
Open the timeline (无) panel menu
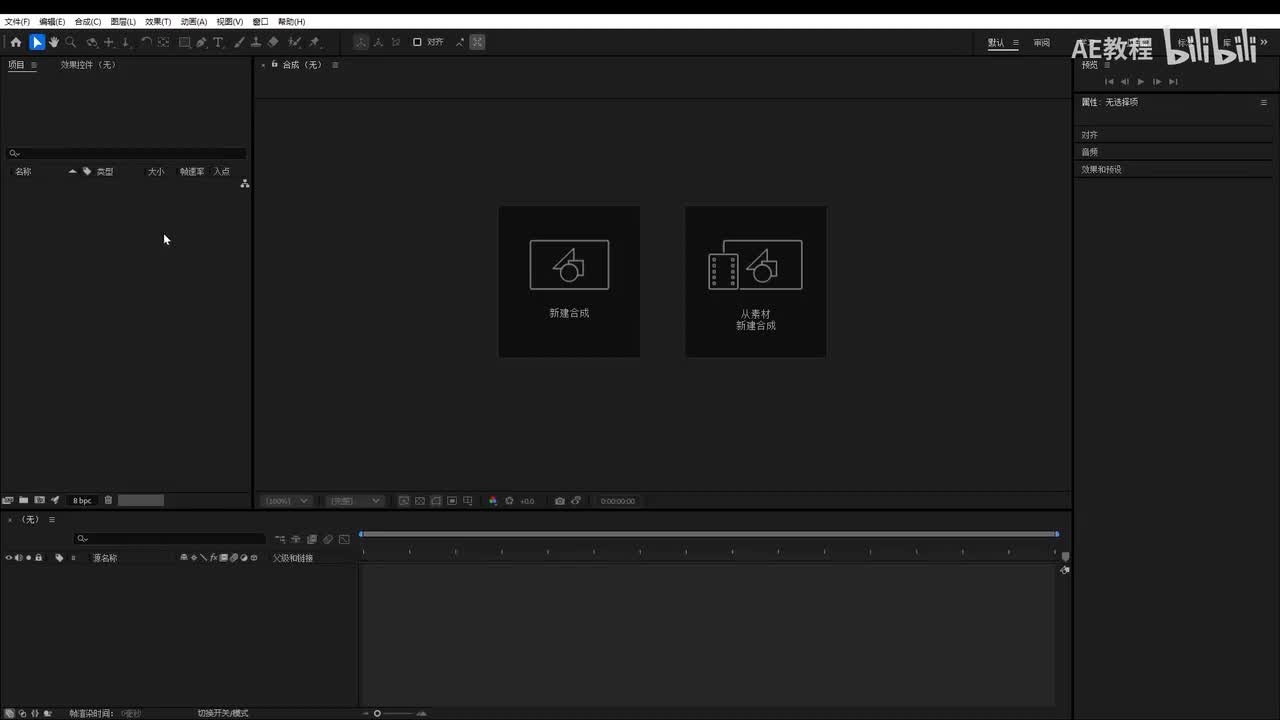coord(52,520)
